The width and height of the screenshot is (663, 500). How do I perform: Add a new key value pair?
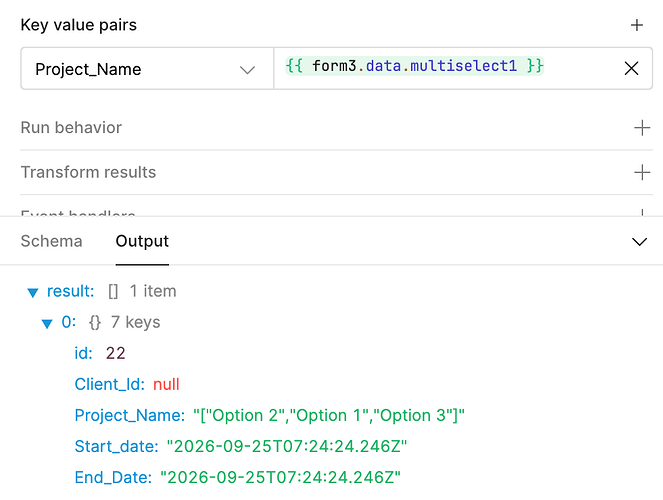point(636,25)
